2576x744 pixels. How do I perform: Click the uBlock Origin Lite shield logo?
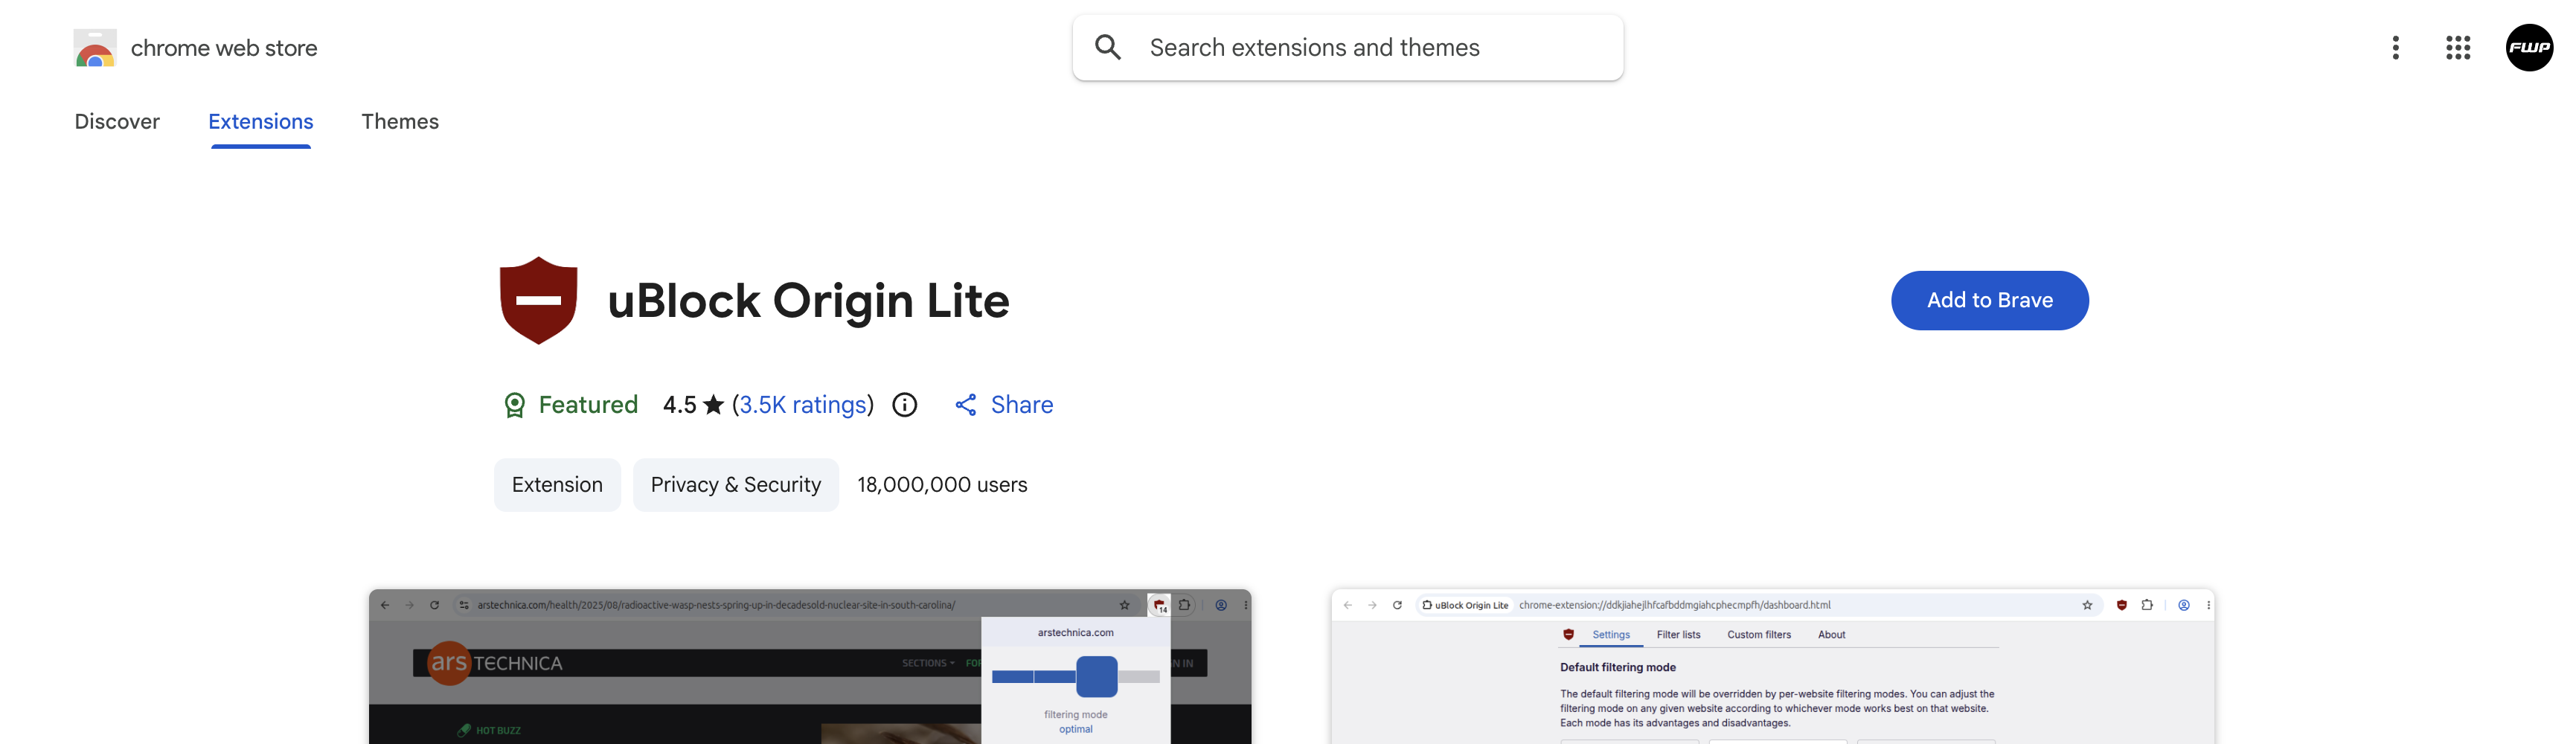538,300
